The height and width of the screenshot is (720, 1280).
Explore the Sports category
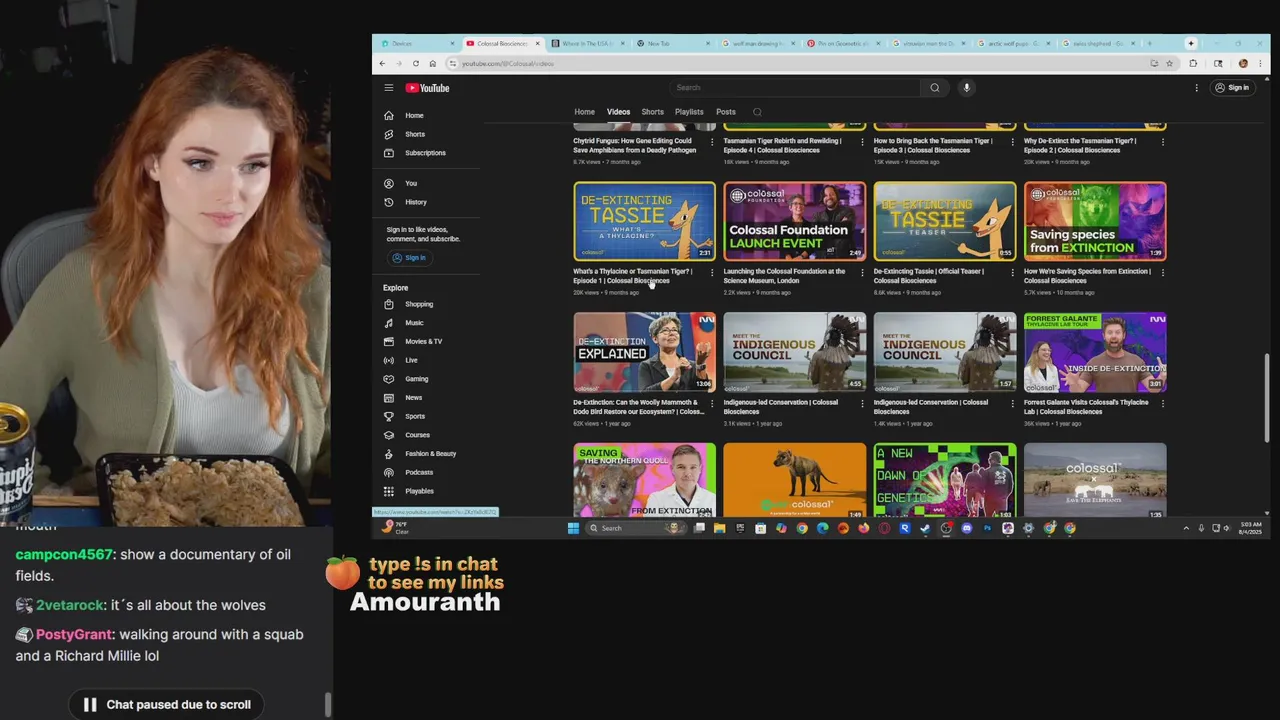pyautogui.click(x=415, y=416)
